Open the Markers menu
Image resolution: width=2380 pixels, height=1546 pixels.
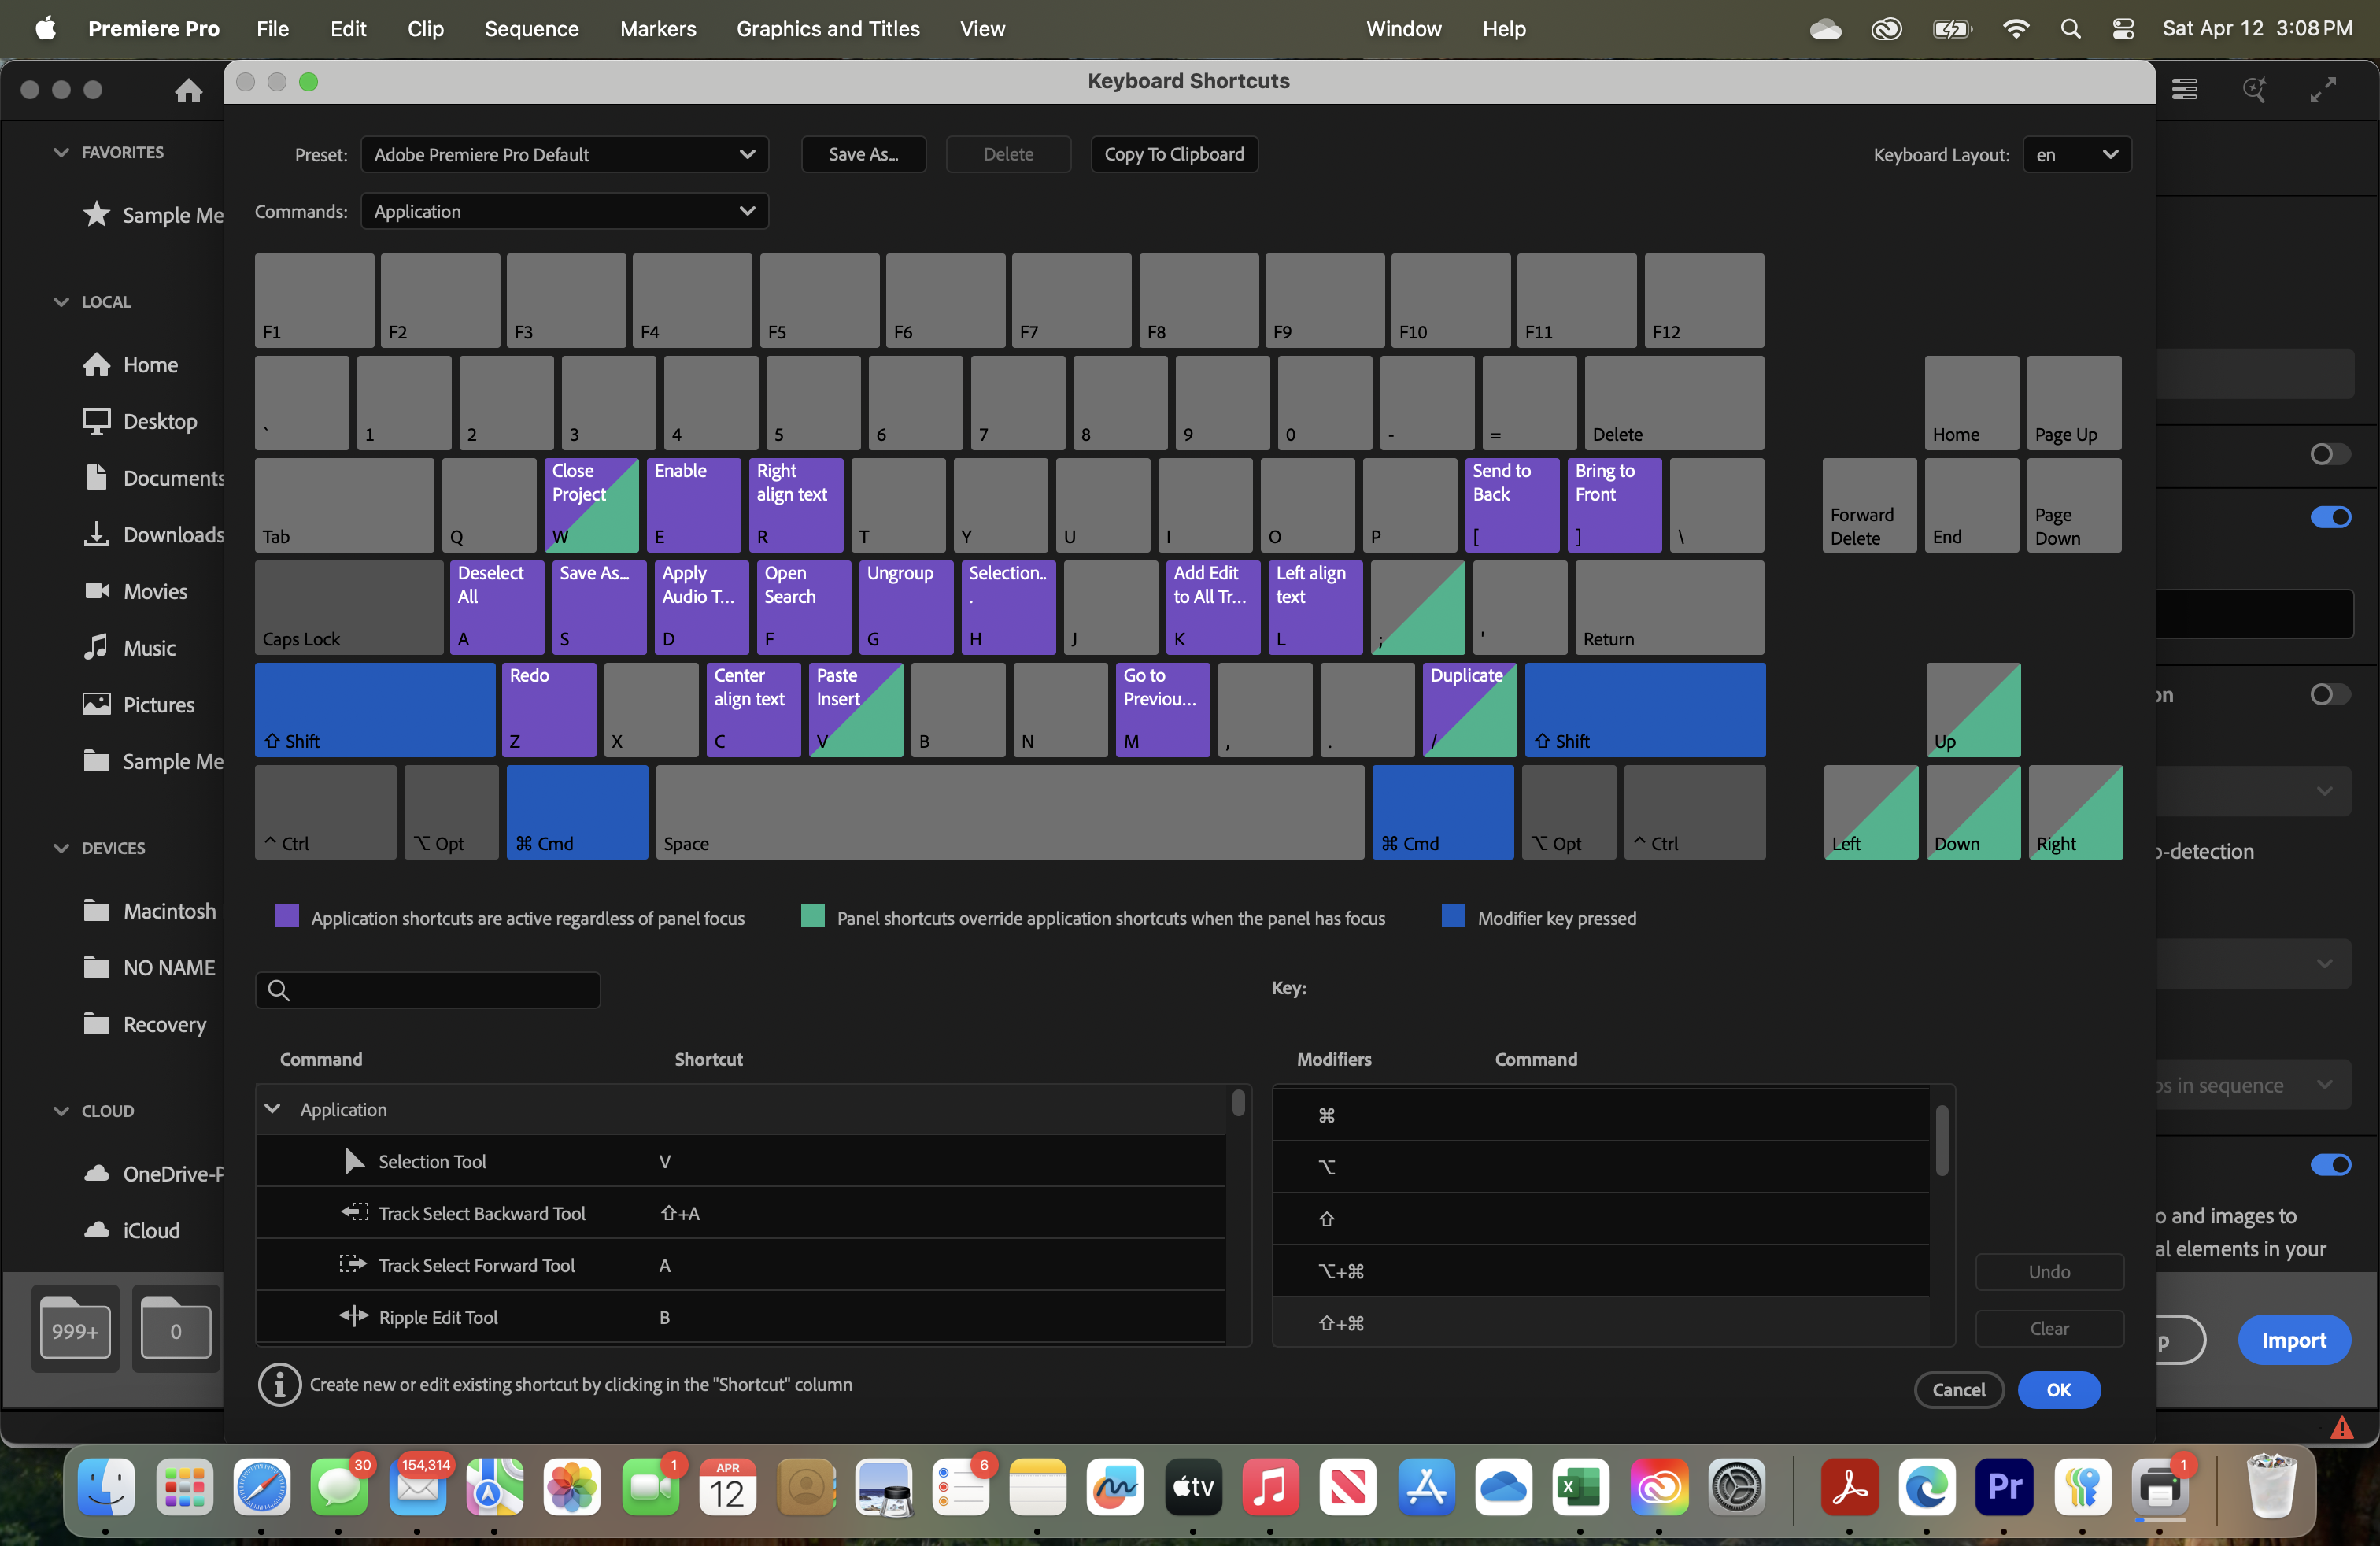tap(657, 29)
